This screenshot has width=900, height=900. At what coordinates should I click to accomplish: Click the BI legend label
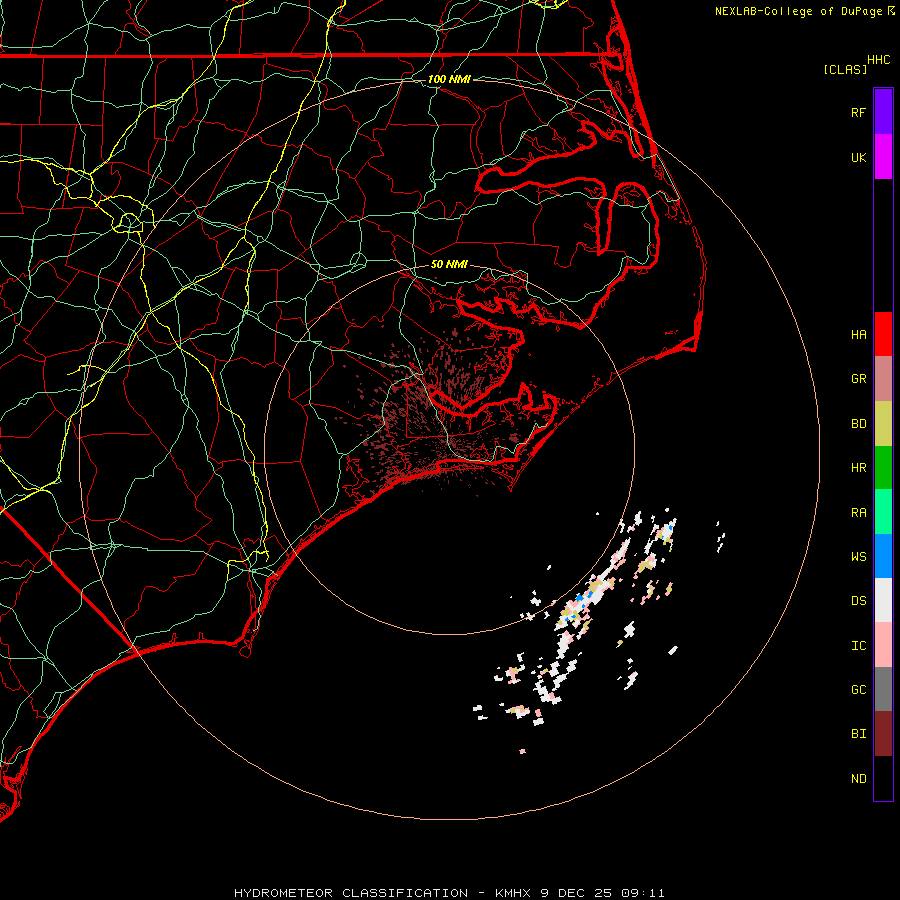858,734
